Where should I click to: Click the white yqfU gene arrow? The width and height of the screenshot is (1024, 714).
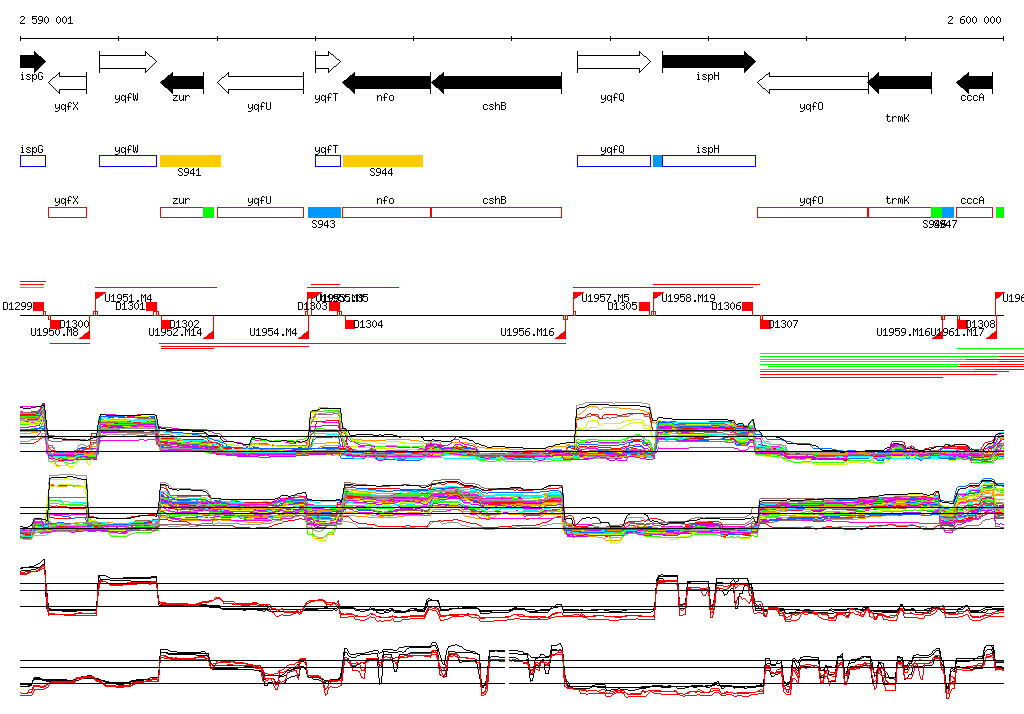(261, 83)
